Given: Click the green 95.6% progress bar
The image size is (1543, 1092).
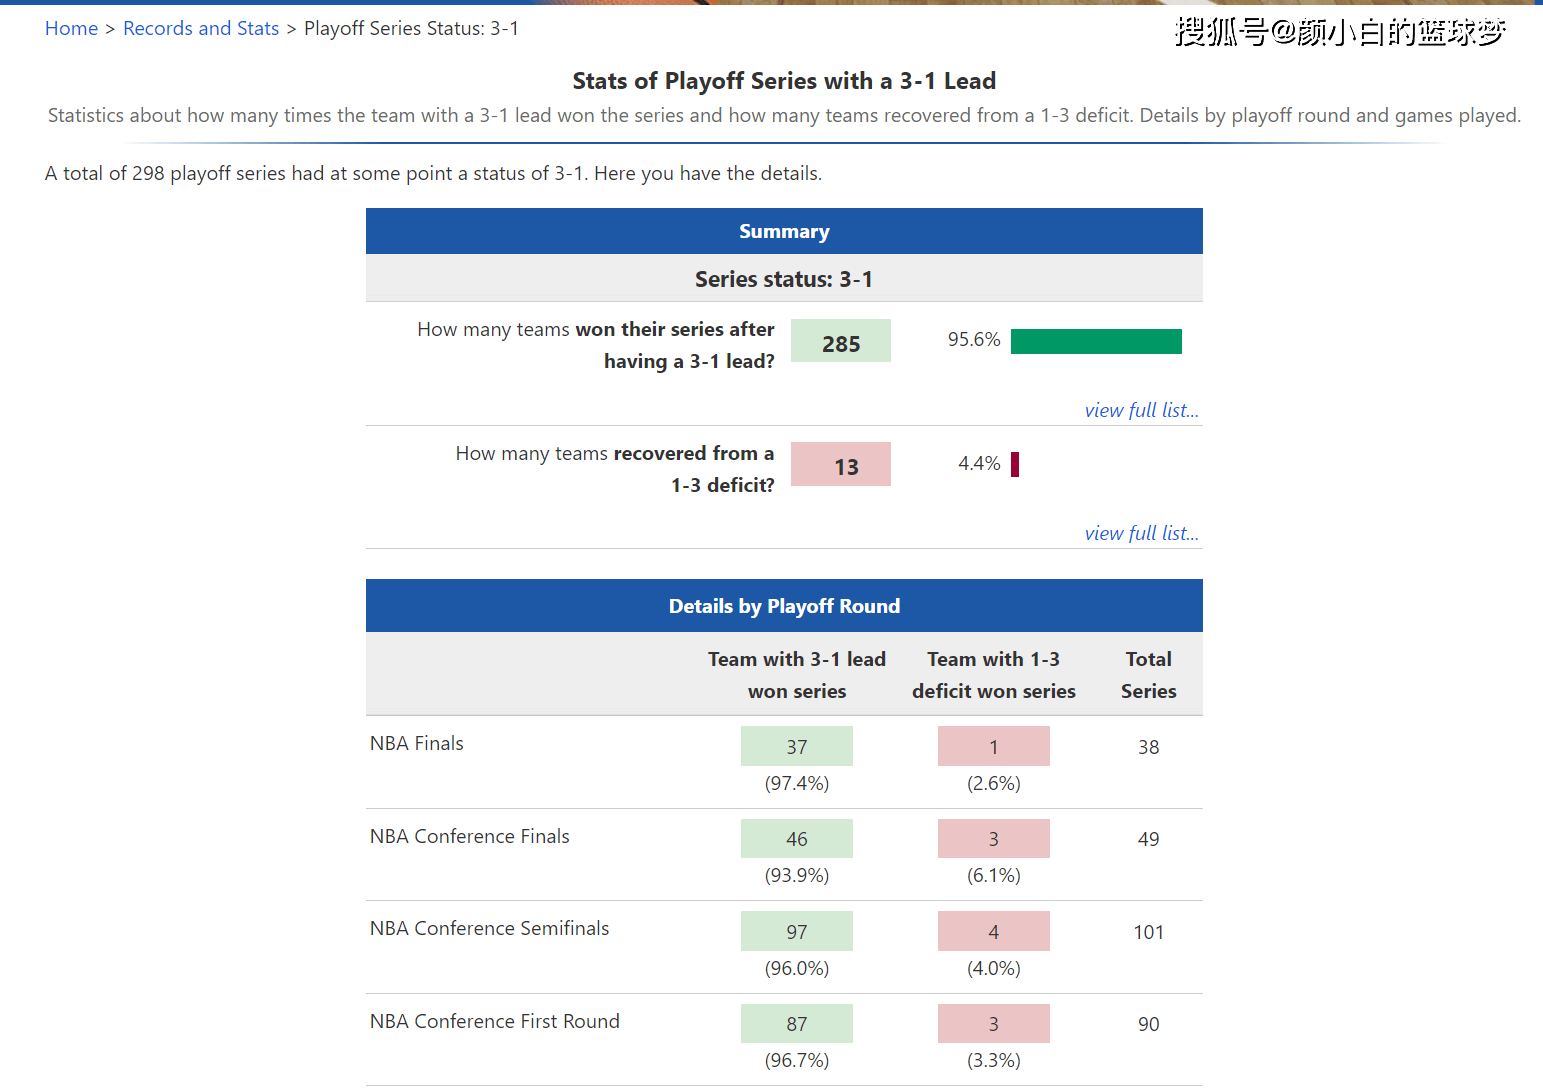Looking at the screenshot, I should coord(1096,341).
